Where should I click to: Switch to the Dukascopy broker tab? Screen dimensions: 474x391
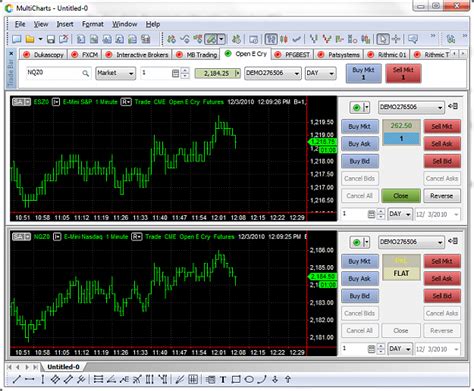tap(44, 55)
